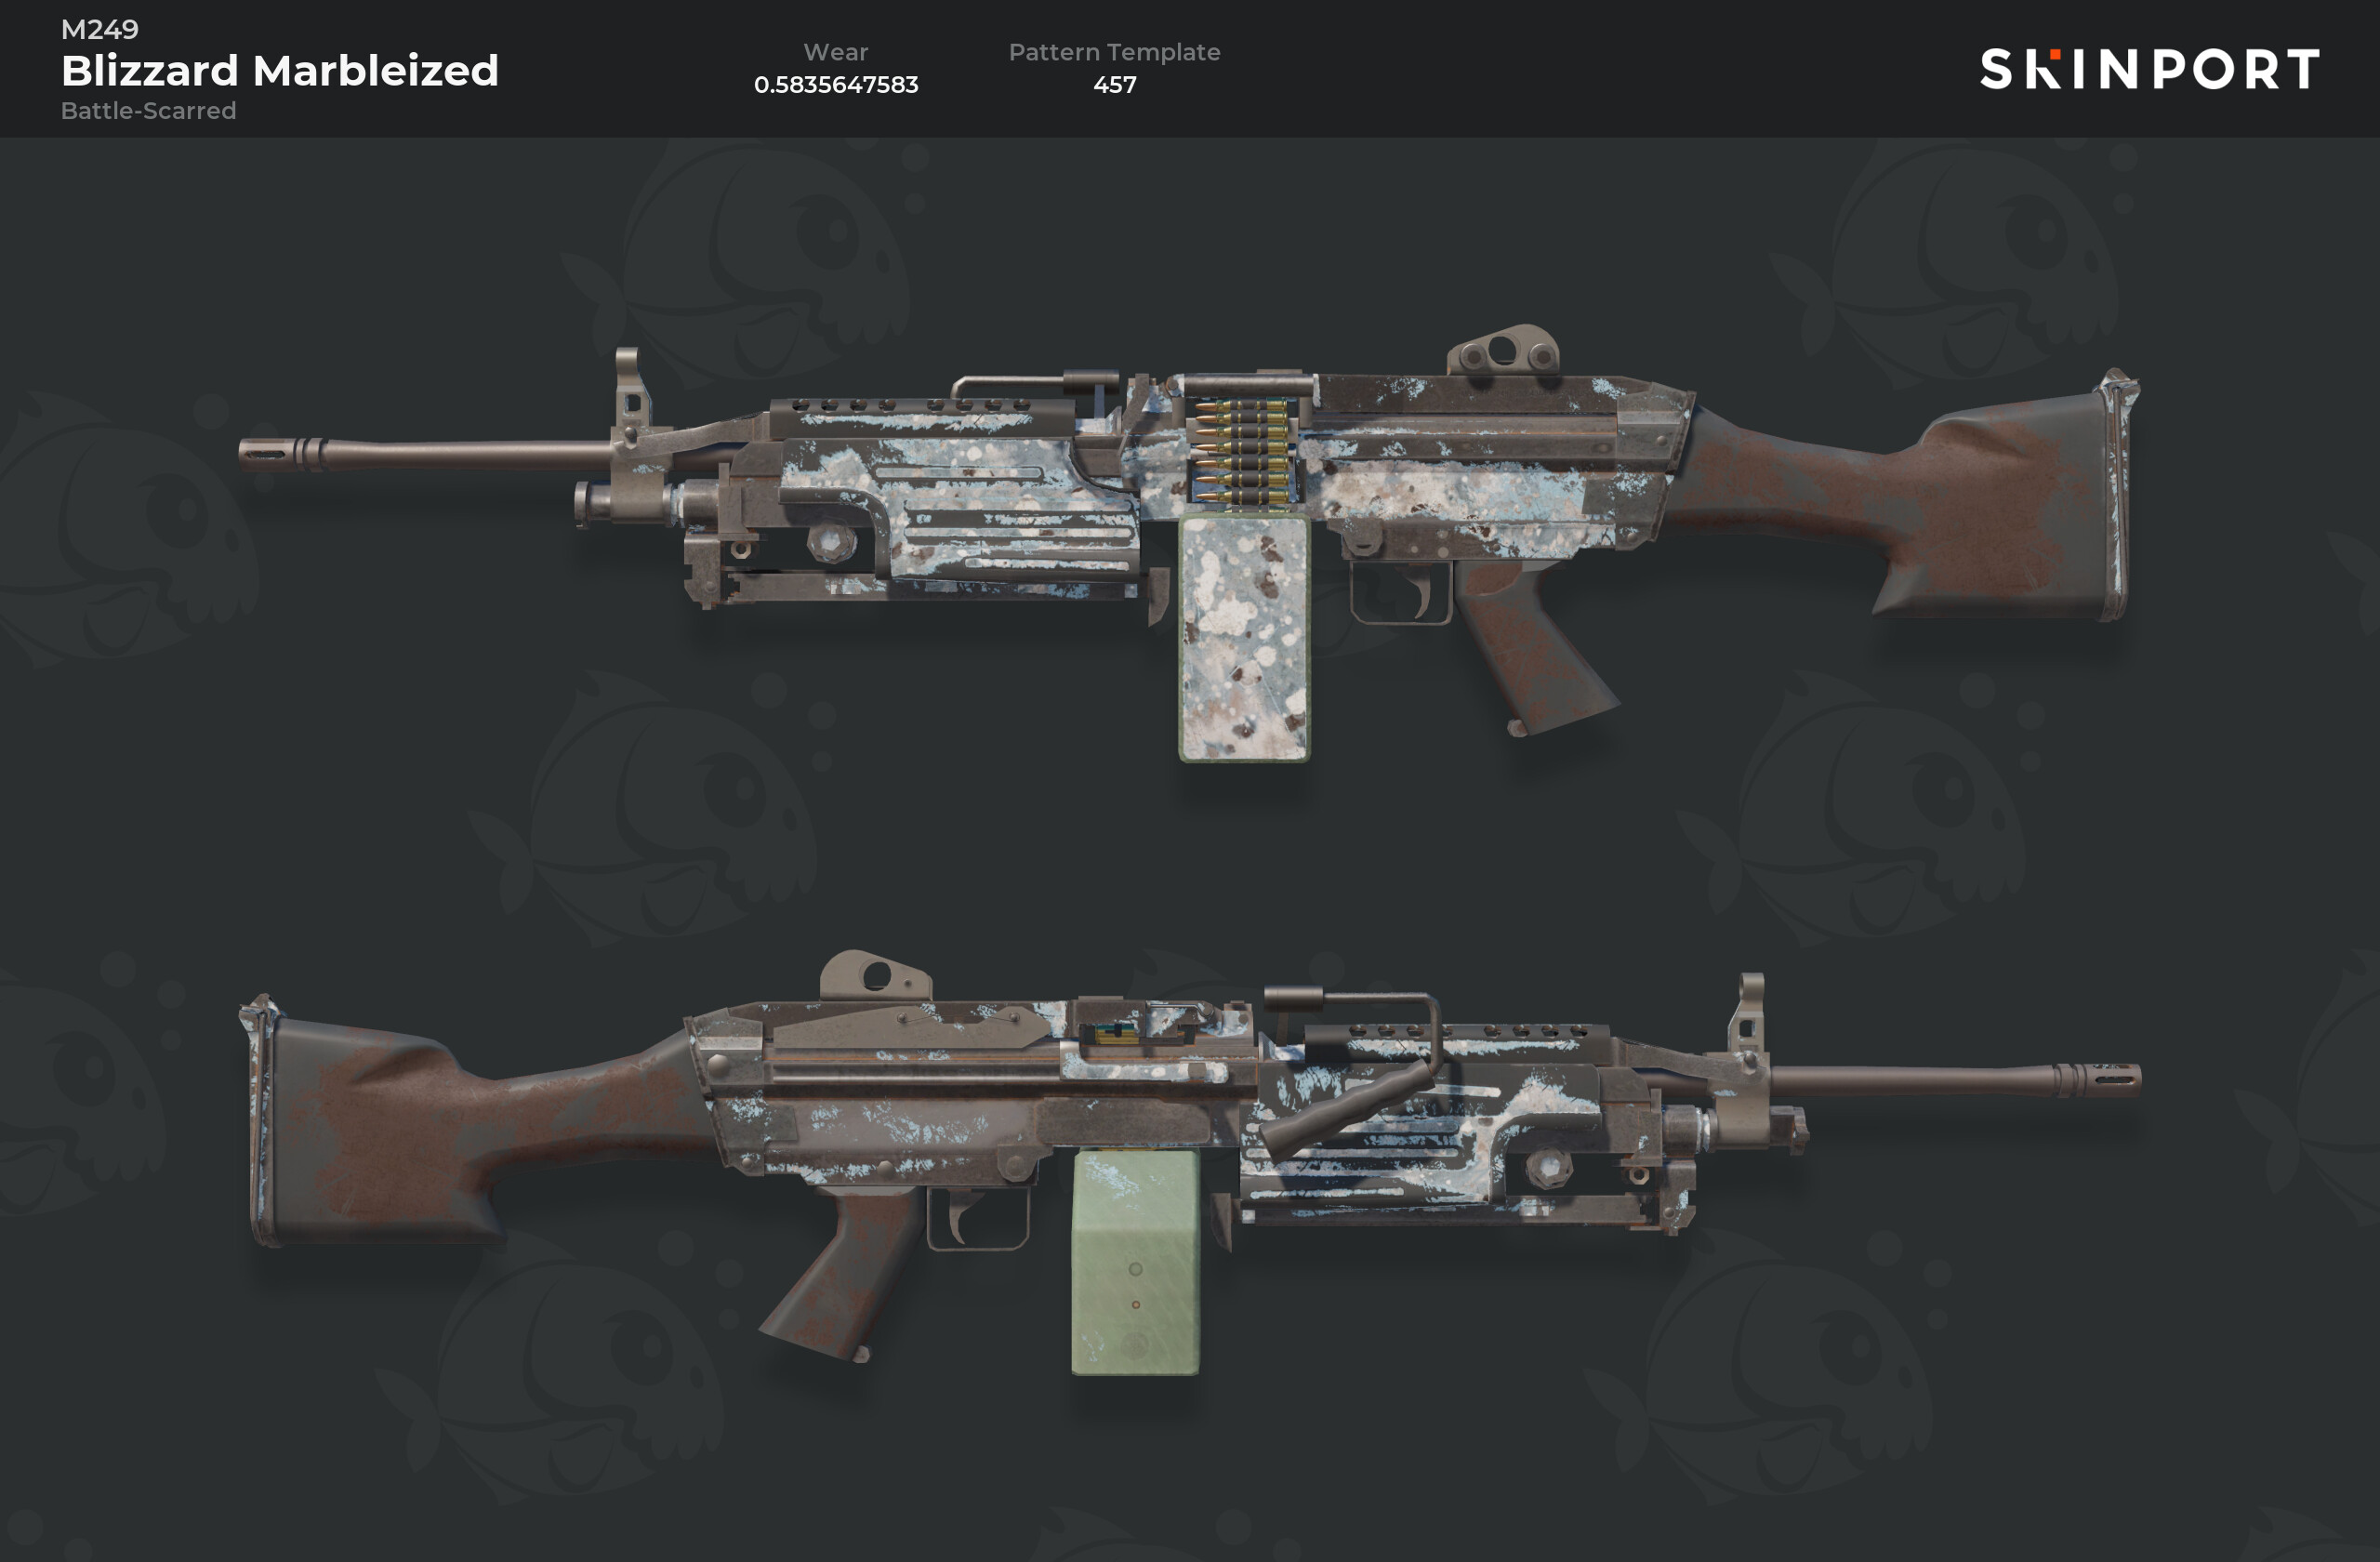Select the Blizzard Marbleized skin title
Screen dimensions: 2380x1562
280,70
